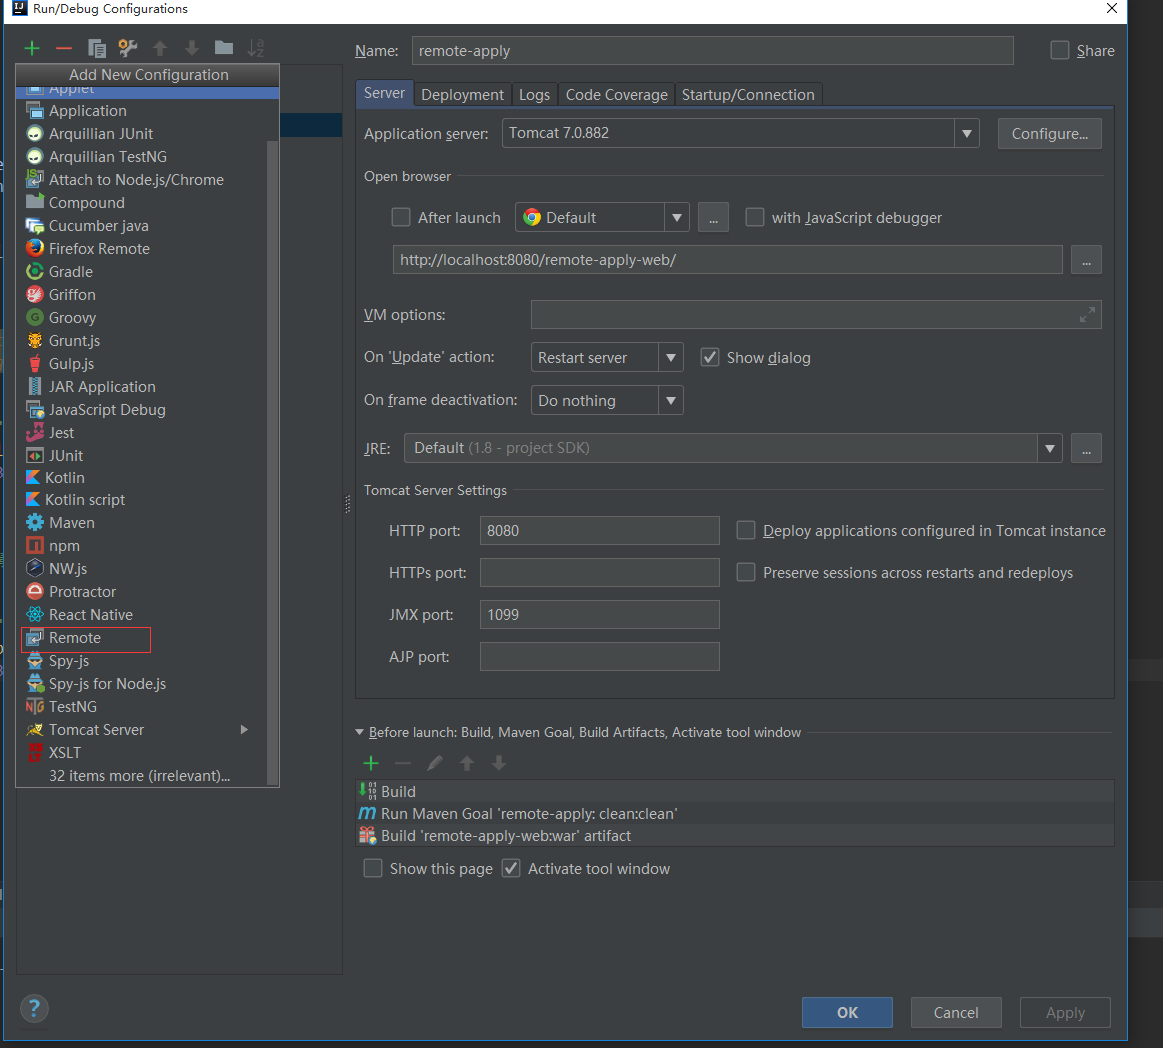Enable the After launch checkbox

point(401,217)
